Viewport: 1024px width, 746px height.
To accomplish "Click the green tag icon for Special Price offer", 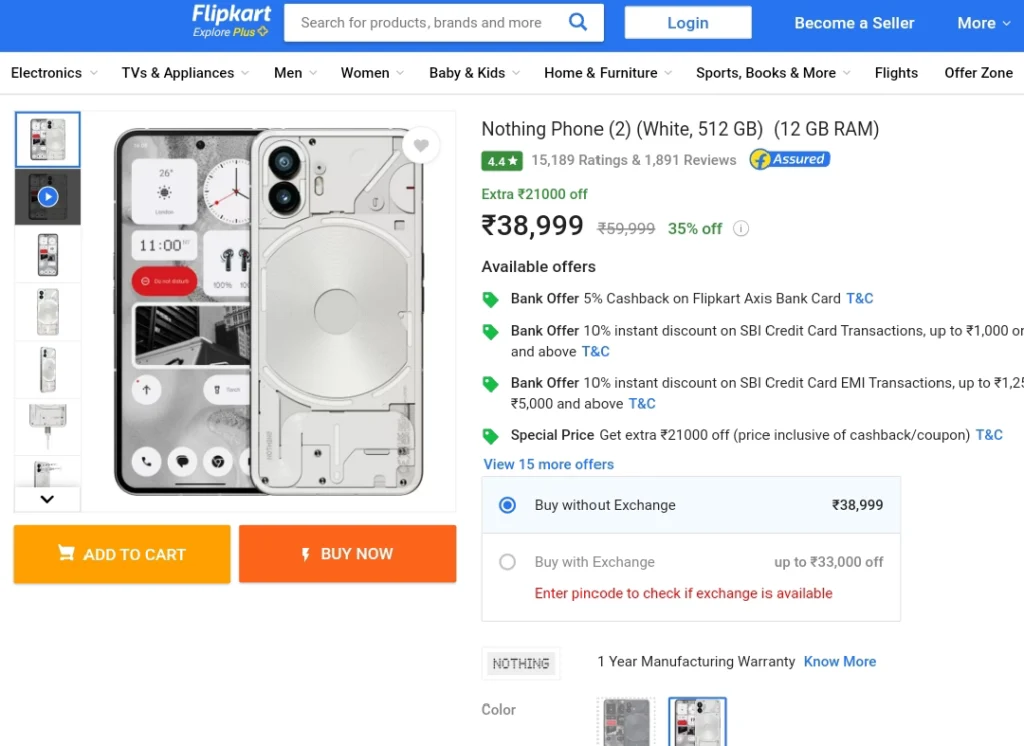I will coord(490,436).
